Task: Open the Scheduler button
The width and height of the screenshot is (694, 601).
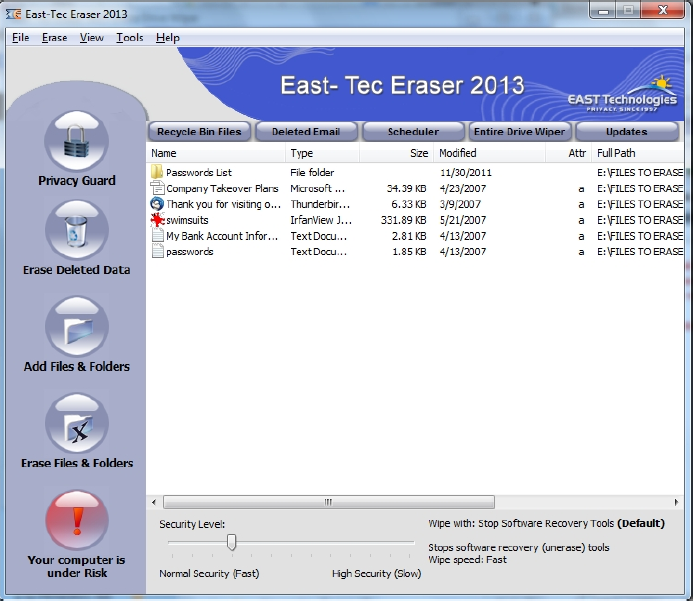Action: pos(413,131)
